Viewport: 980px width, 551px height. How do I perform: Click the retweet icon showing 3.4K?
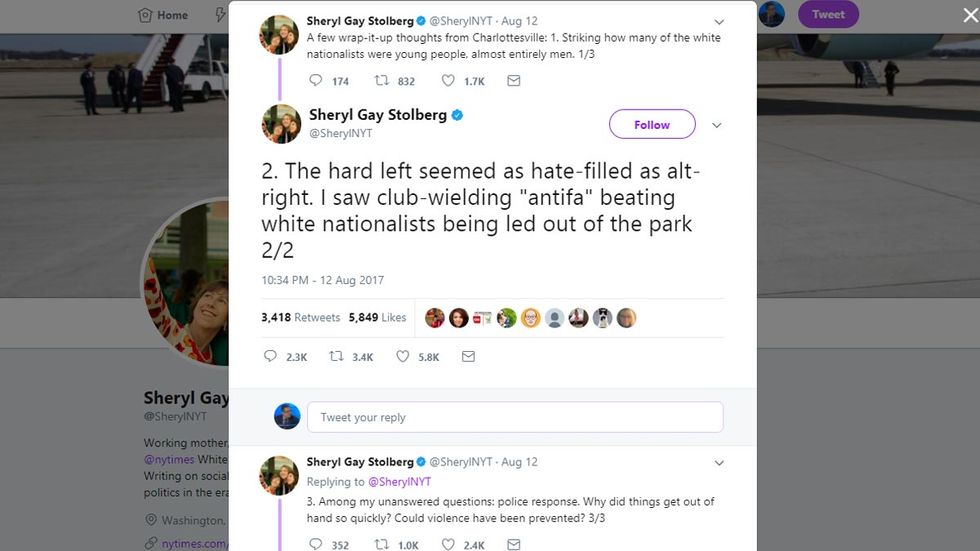(x=337, y=356)
